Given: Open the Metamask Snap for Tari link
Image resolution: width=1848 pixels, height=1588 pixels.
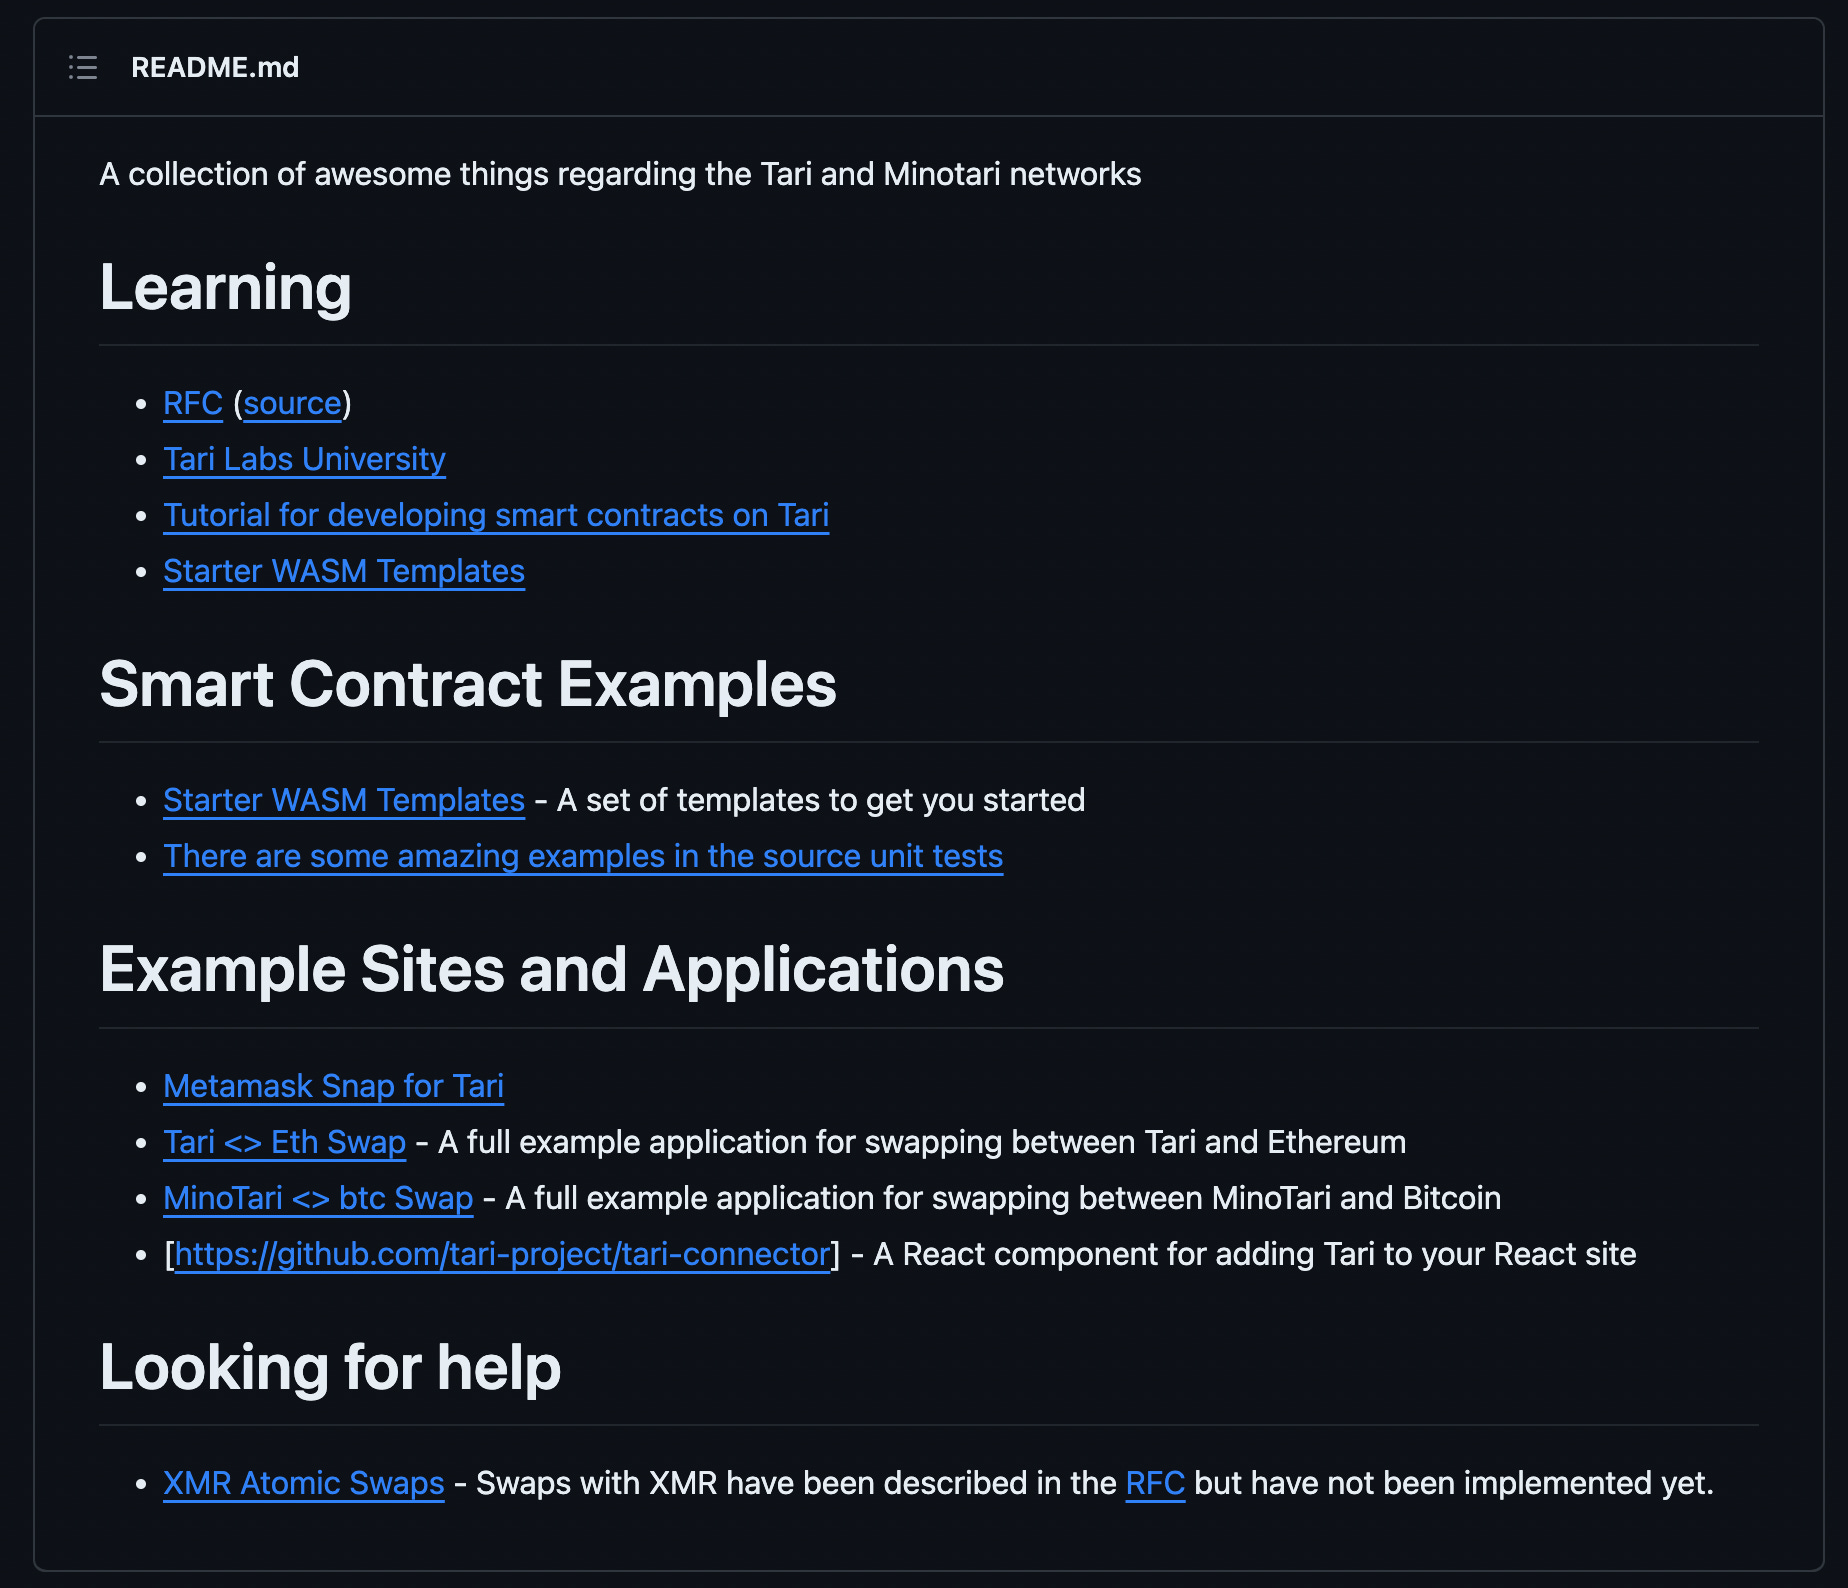Looking at the screenshot, I should point(333,1086).
